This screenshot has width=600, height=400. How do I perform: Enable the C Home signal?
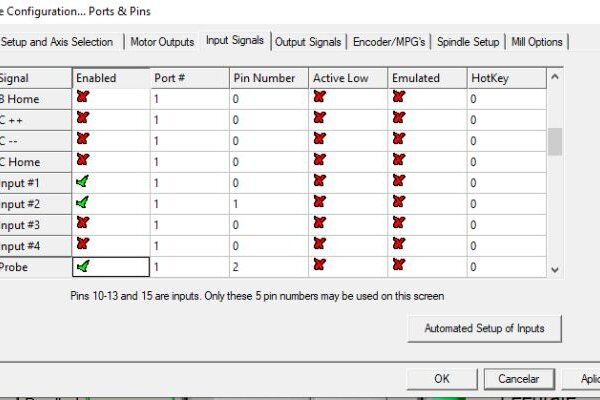coord(83,161)
